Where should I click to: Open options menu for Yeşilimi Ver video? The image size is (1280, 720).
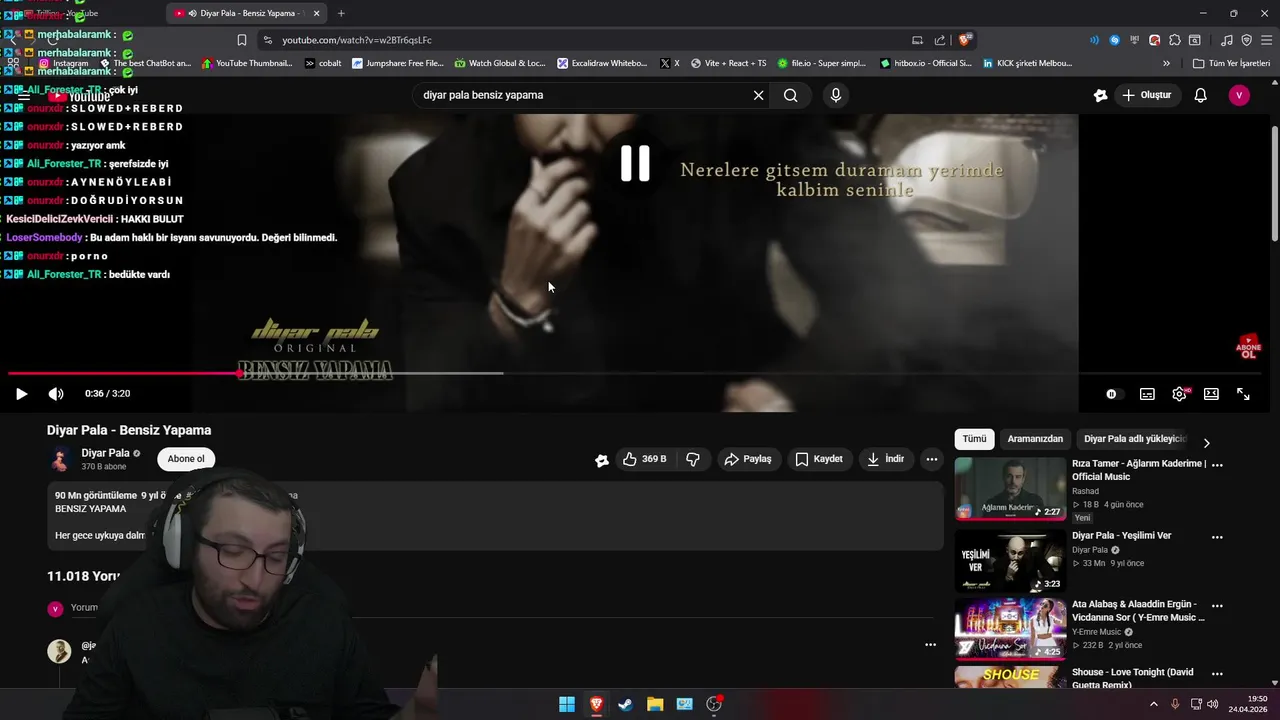pyautogui.click(x=1217, y=537)
